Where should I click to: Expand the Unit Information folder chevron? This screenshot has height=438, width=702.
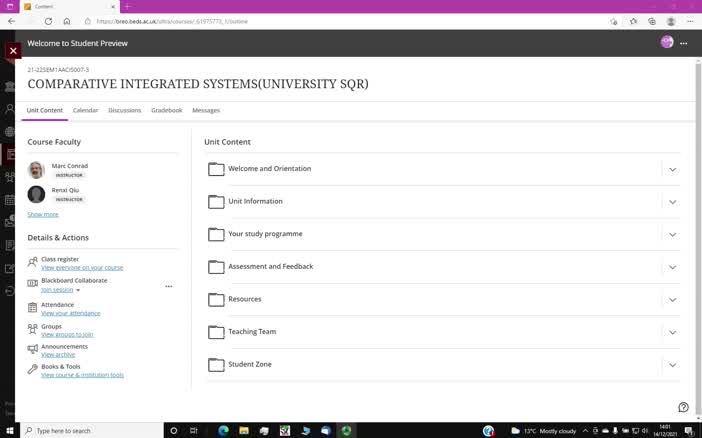coord(672,202)
